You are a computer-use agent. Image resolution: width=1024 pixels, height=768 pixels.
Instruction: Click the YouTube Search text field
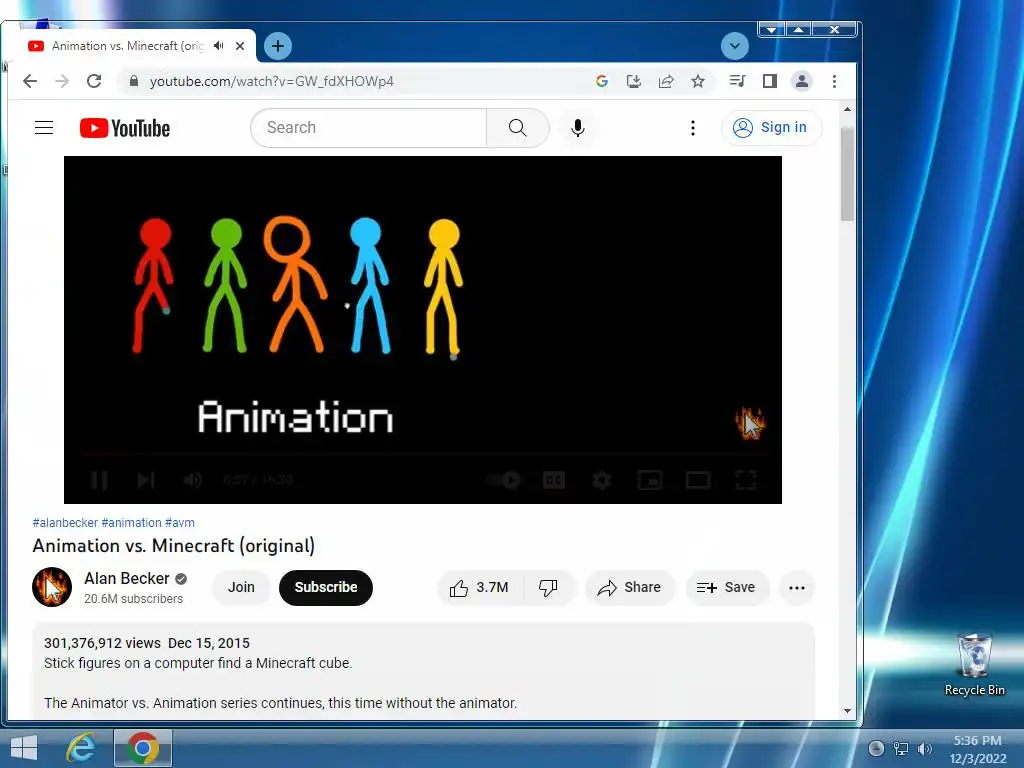(369, 127)
